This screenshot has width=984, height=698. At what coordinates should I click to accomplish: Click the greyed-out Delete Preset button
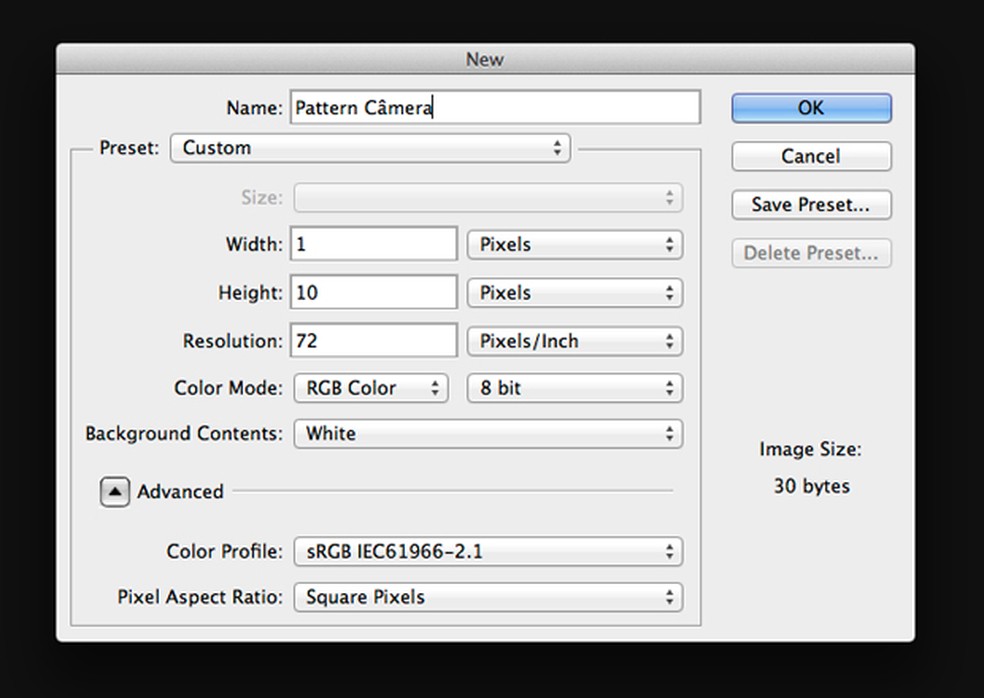(810, 253)
